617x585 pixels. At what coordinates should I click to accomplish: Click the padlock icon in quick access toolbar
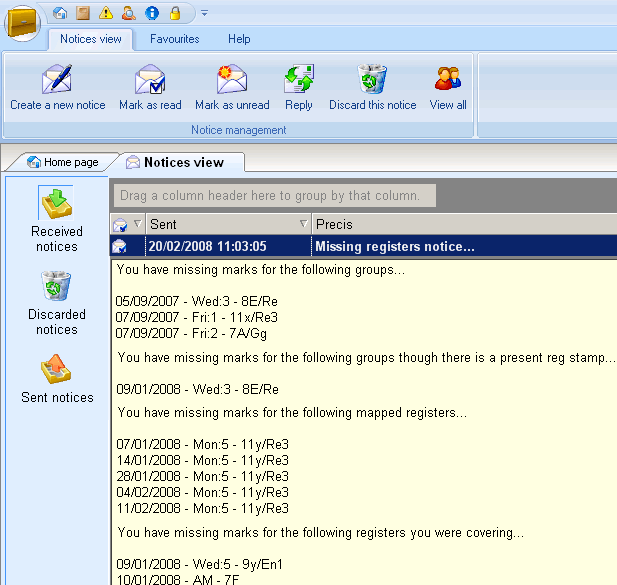[175, 13]
